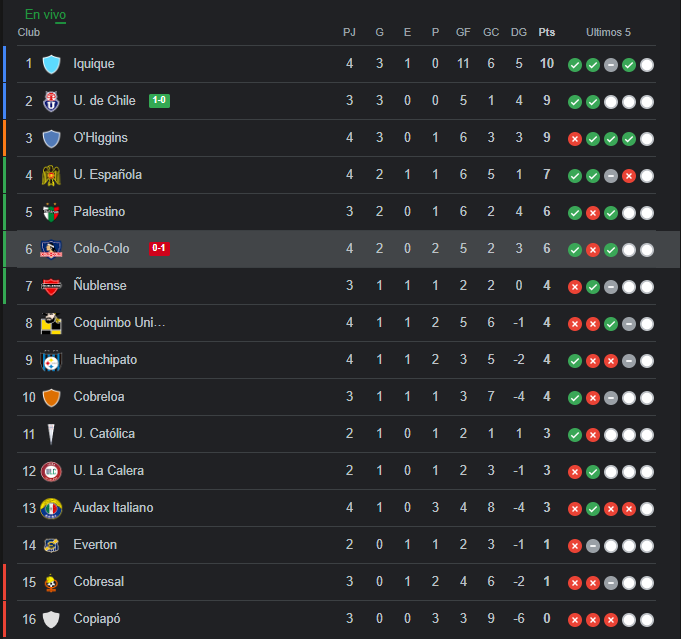Select Copiapó's first red loss indicator

pyautogui.click(x=575, y=620)
